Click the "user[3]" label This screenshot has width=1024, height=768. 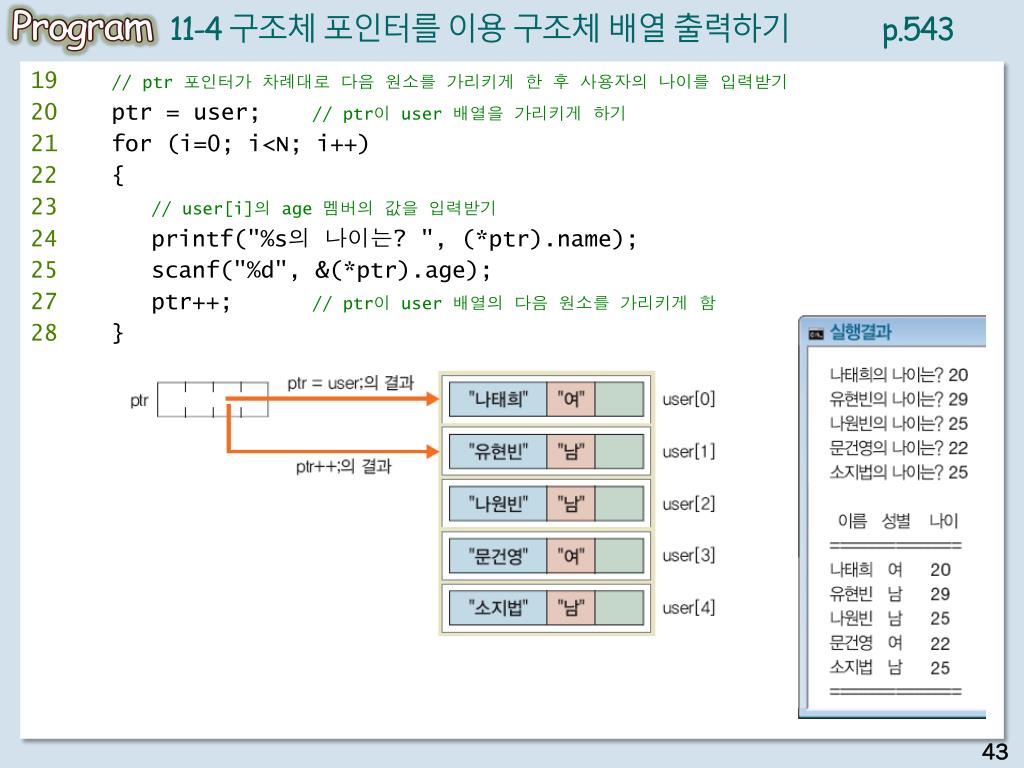689,556
